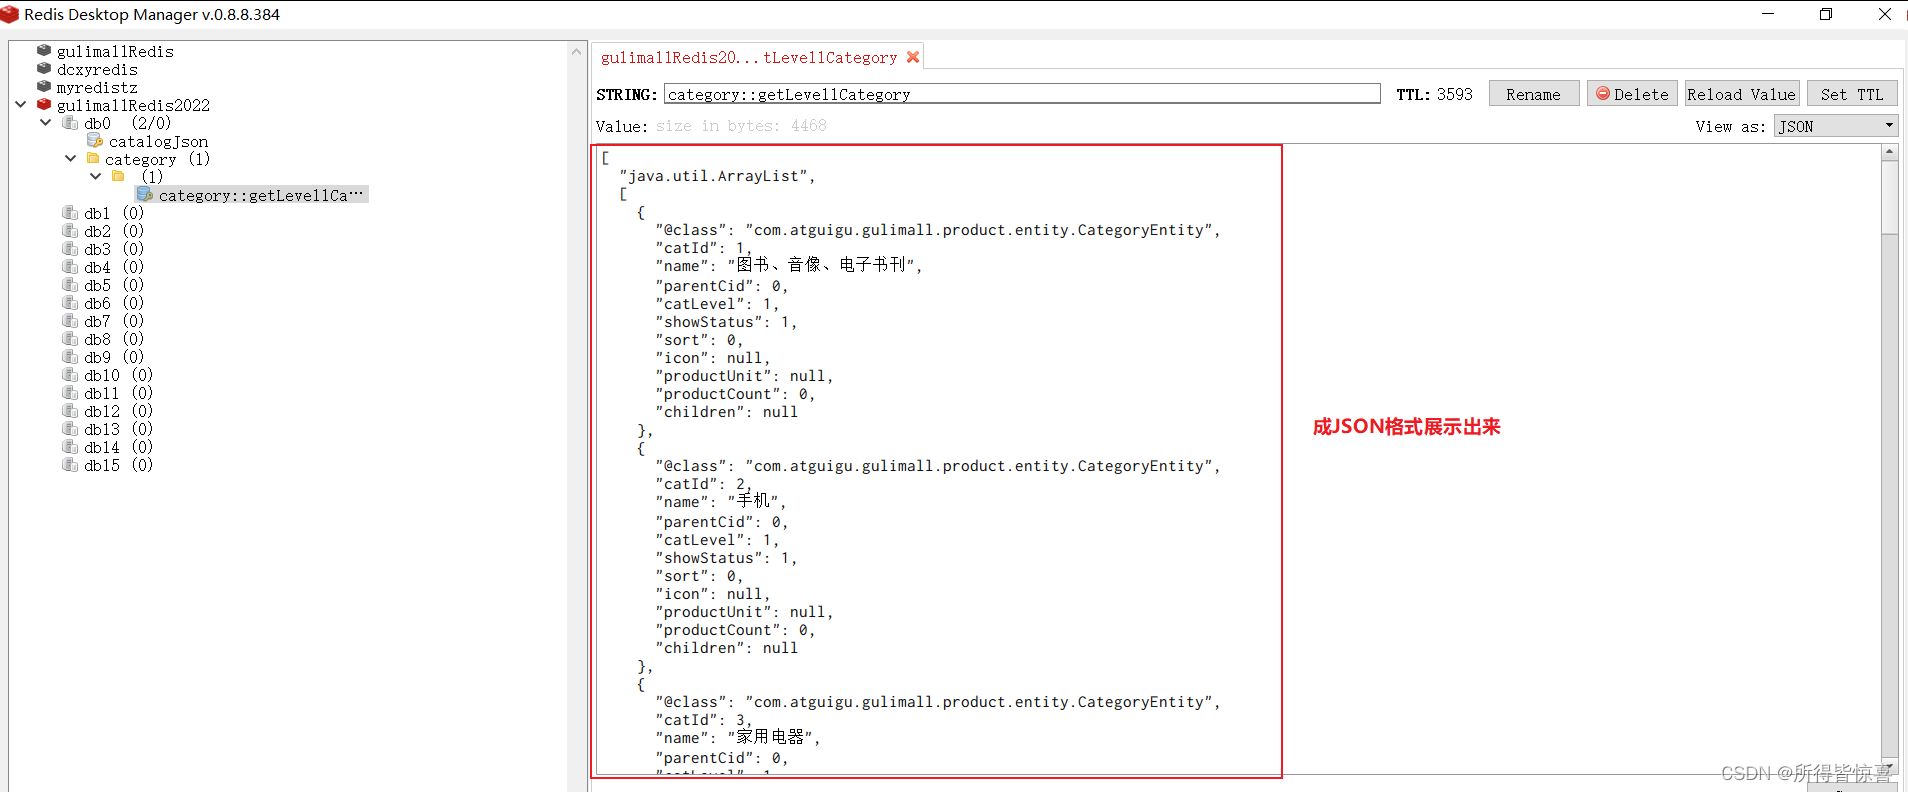
Task: Select the gulimallRedis2022 connection label
Action: pyautogui.click(x=133, y=105)
